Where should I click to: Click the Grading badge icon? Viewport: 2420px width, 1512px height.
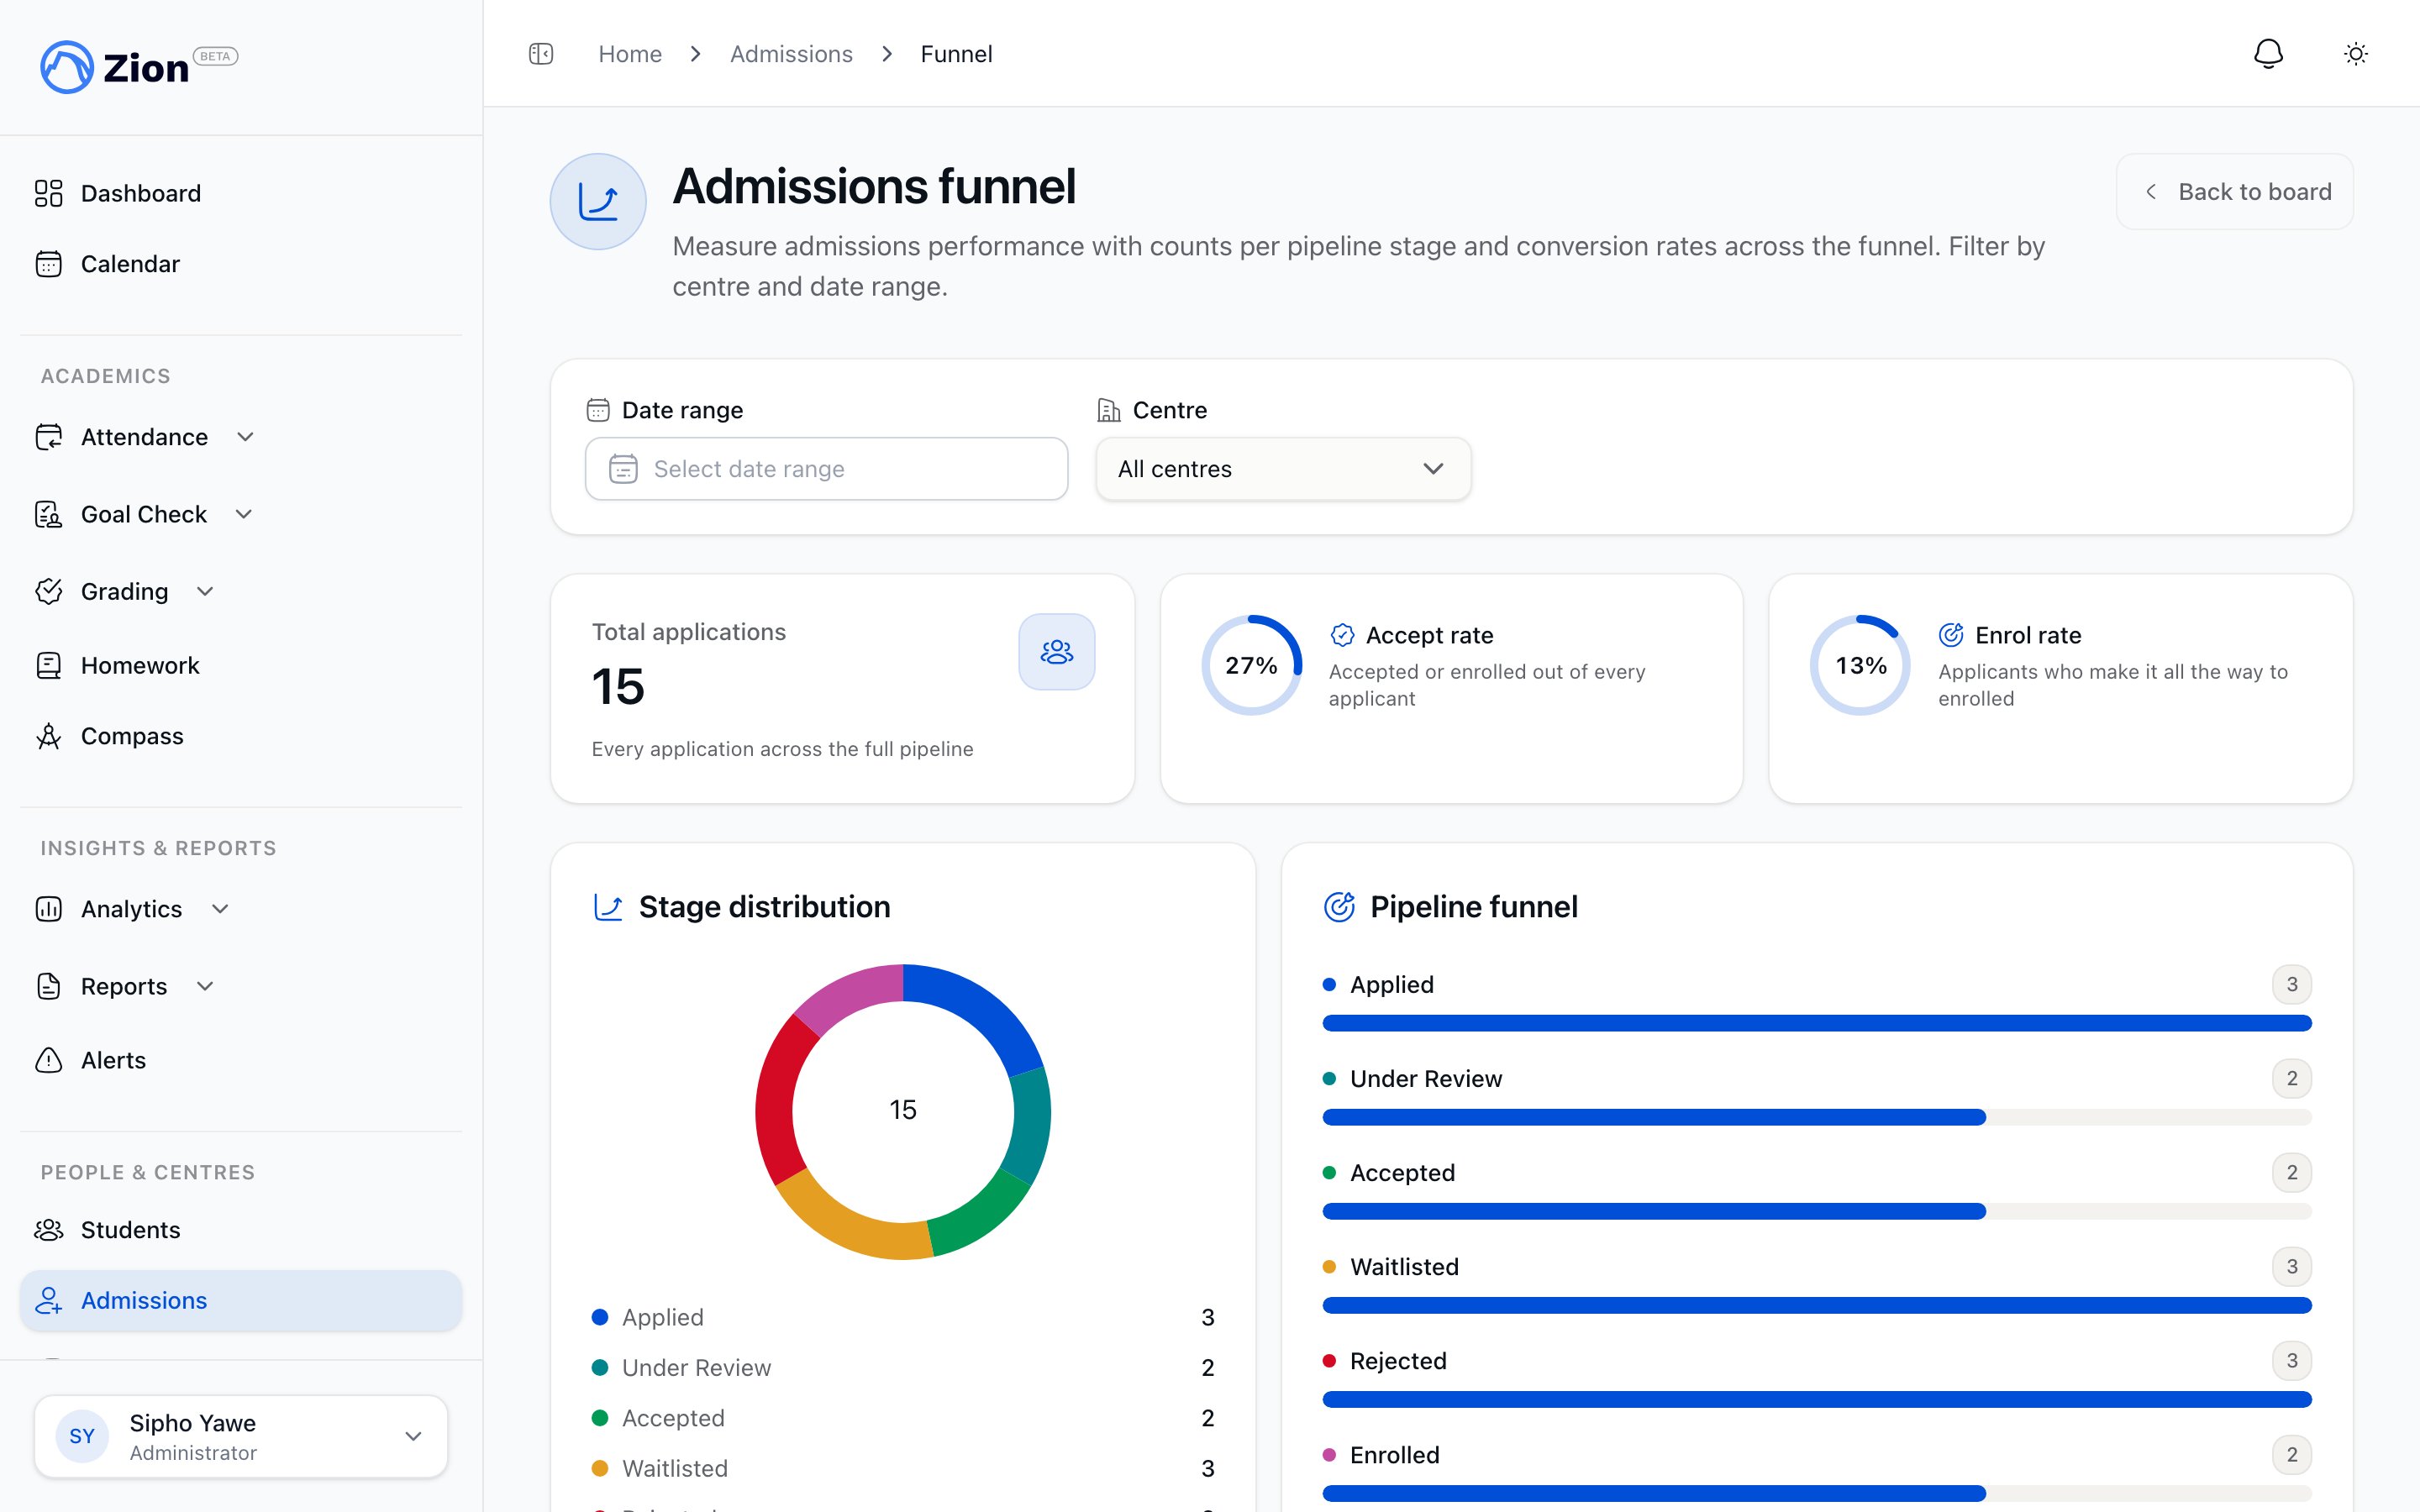click(x=48, y=591)
